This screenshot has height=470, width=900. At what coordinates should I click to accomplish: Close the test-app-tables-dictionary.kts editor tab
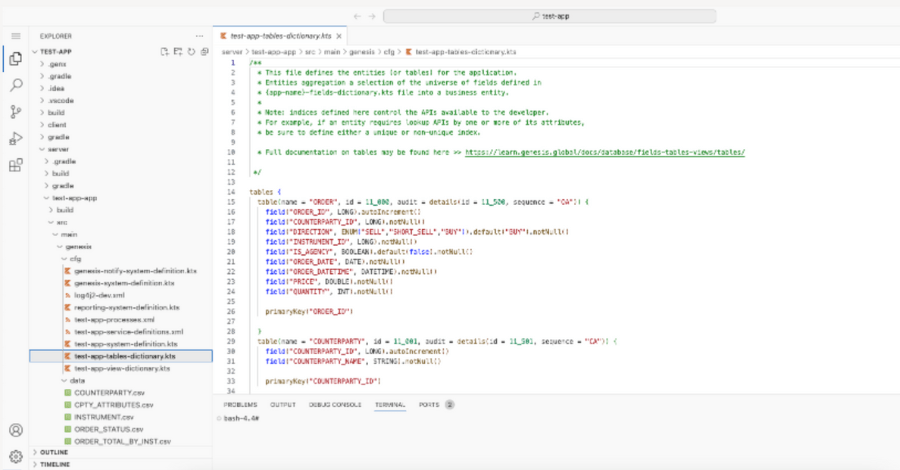coord(341,36)
